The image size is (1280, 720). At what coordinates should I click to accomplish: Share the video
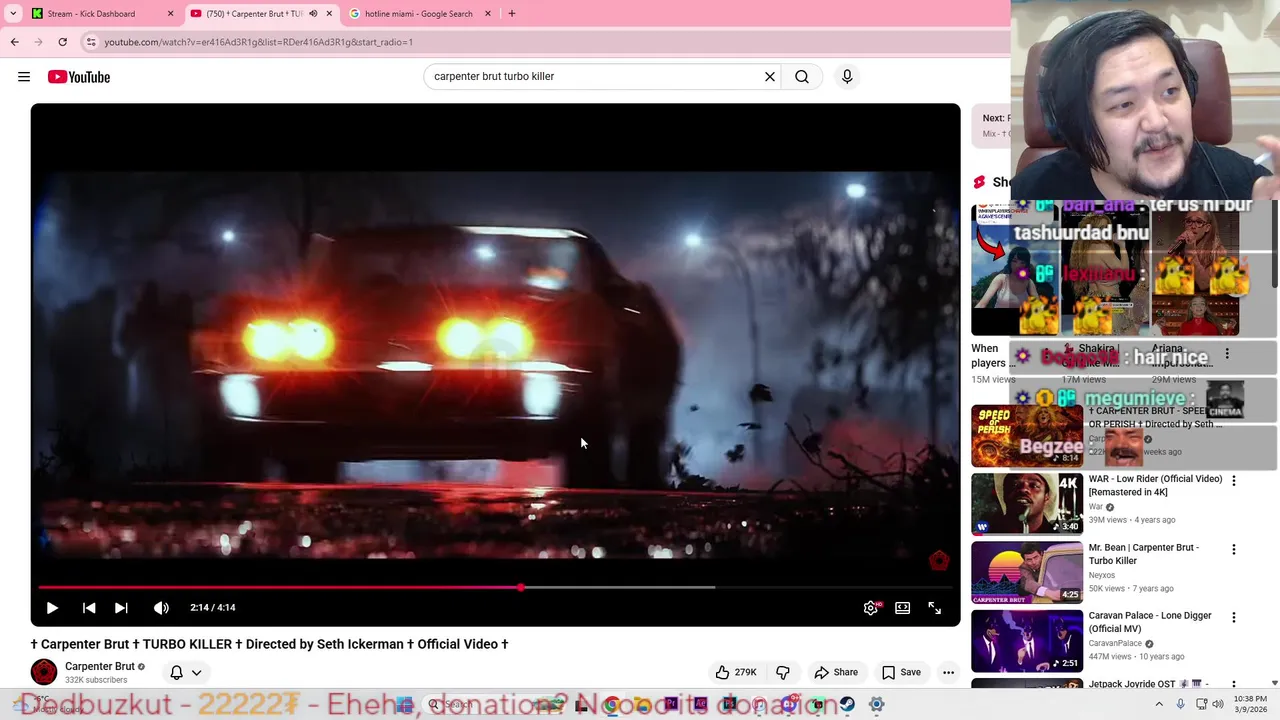(836, 672)
